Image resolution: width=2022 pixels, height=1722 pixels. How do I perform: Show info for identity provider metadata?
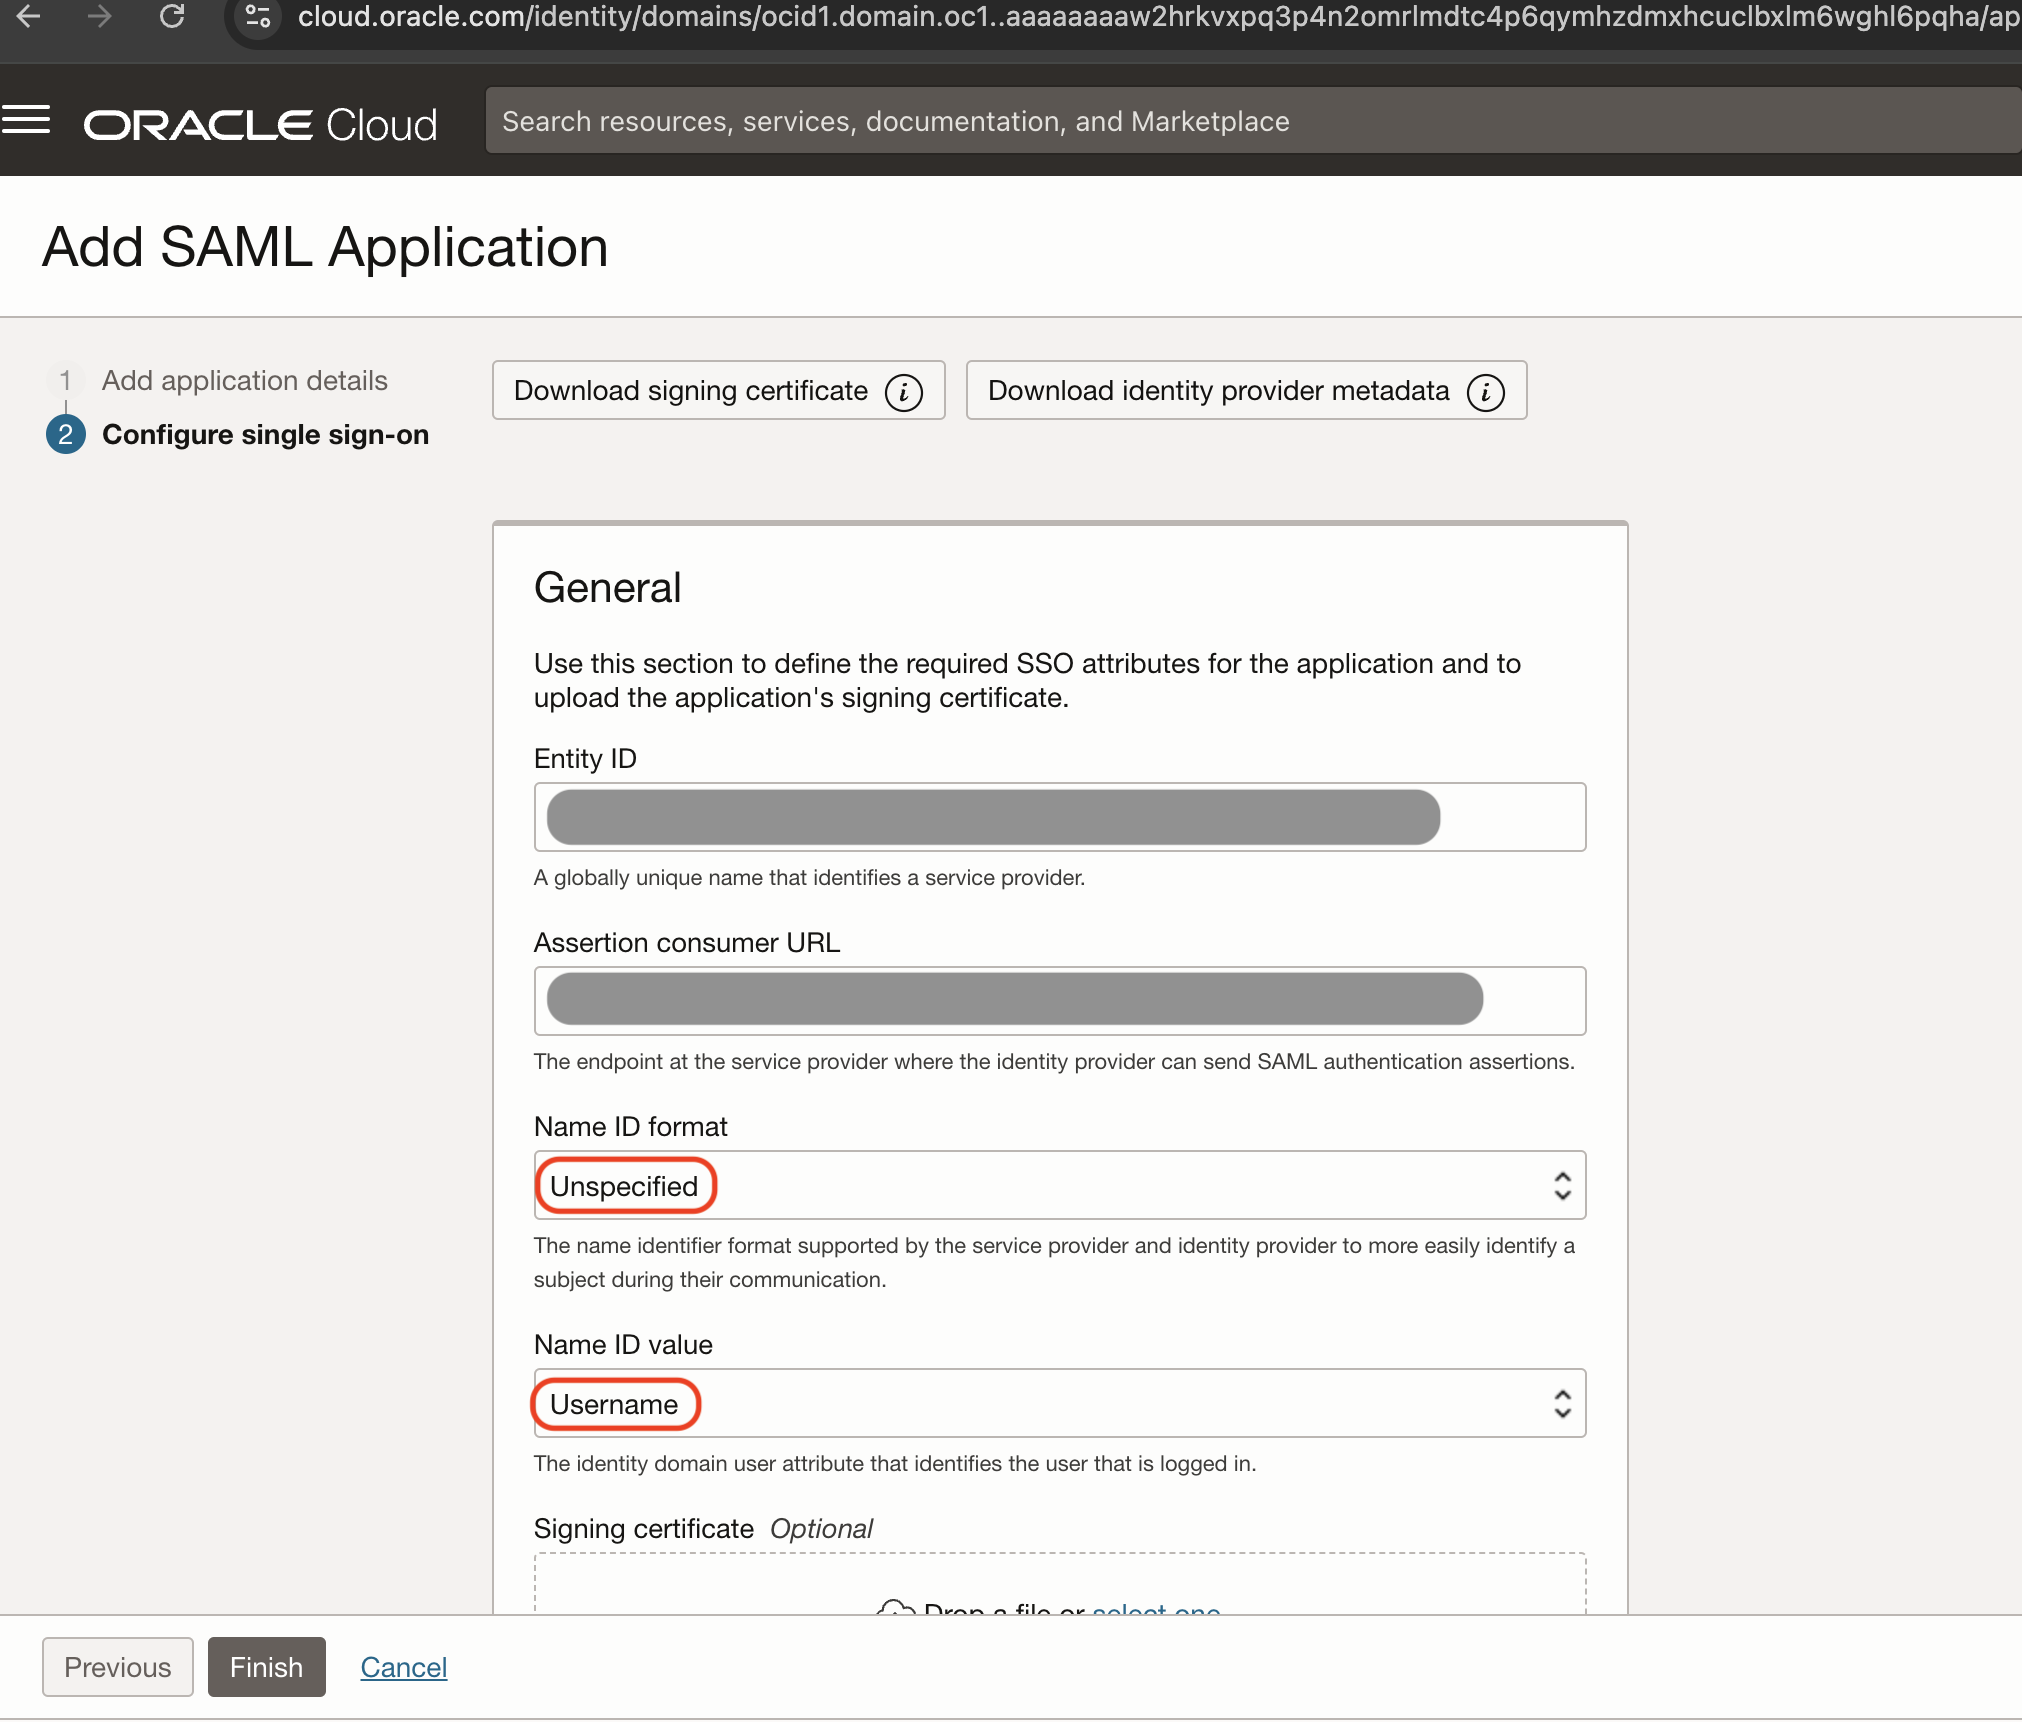pos(1485,392)
